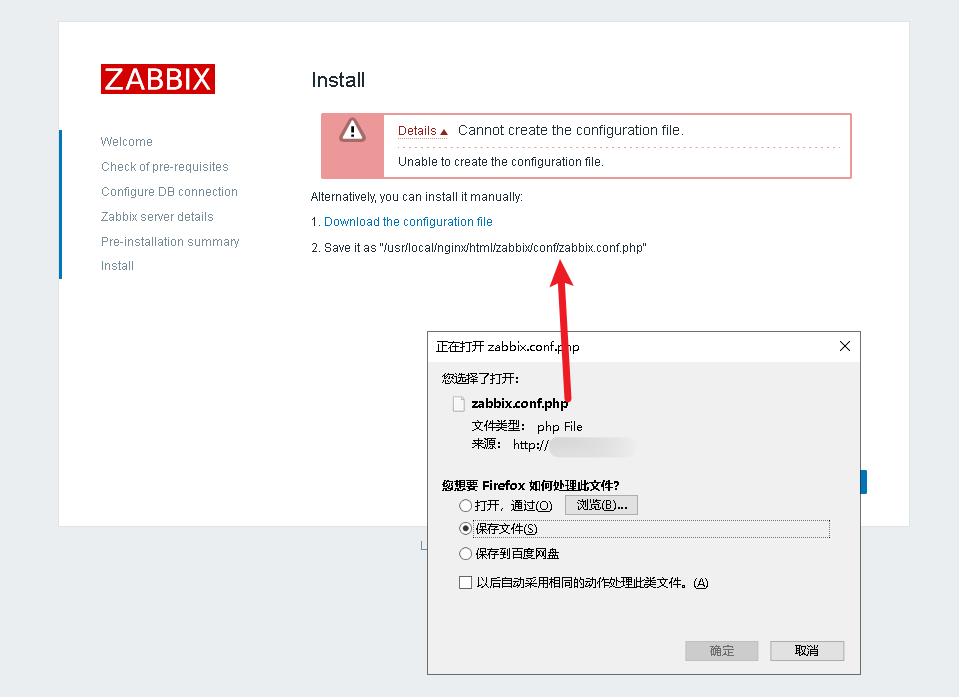Click the zabbix.conf.php file icon in dialog

coord(459,404)
